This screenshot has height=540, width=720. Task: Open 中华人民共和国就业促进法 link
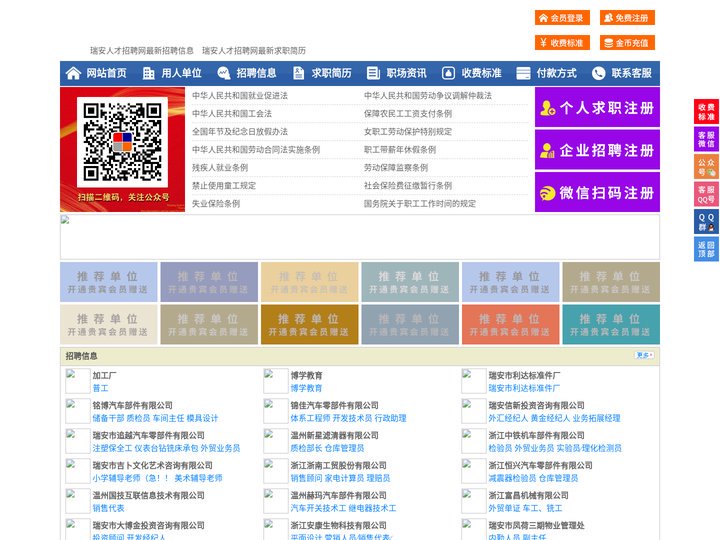pyautogui.click(x=240, y=96)
